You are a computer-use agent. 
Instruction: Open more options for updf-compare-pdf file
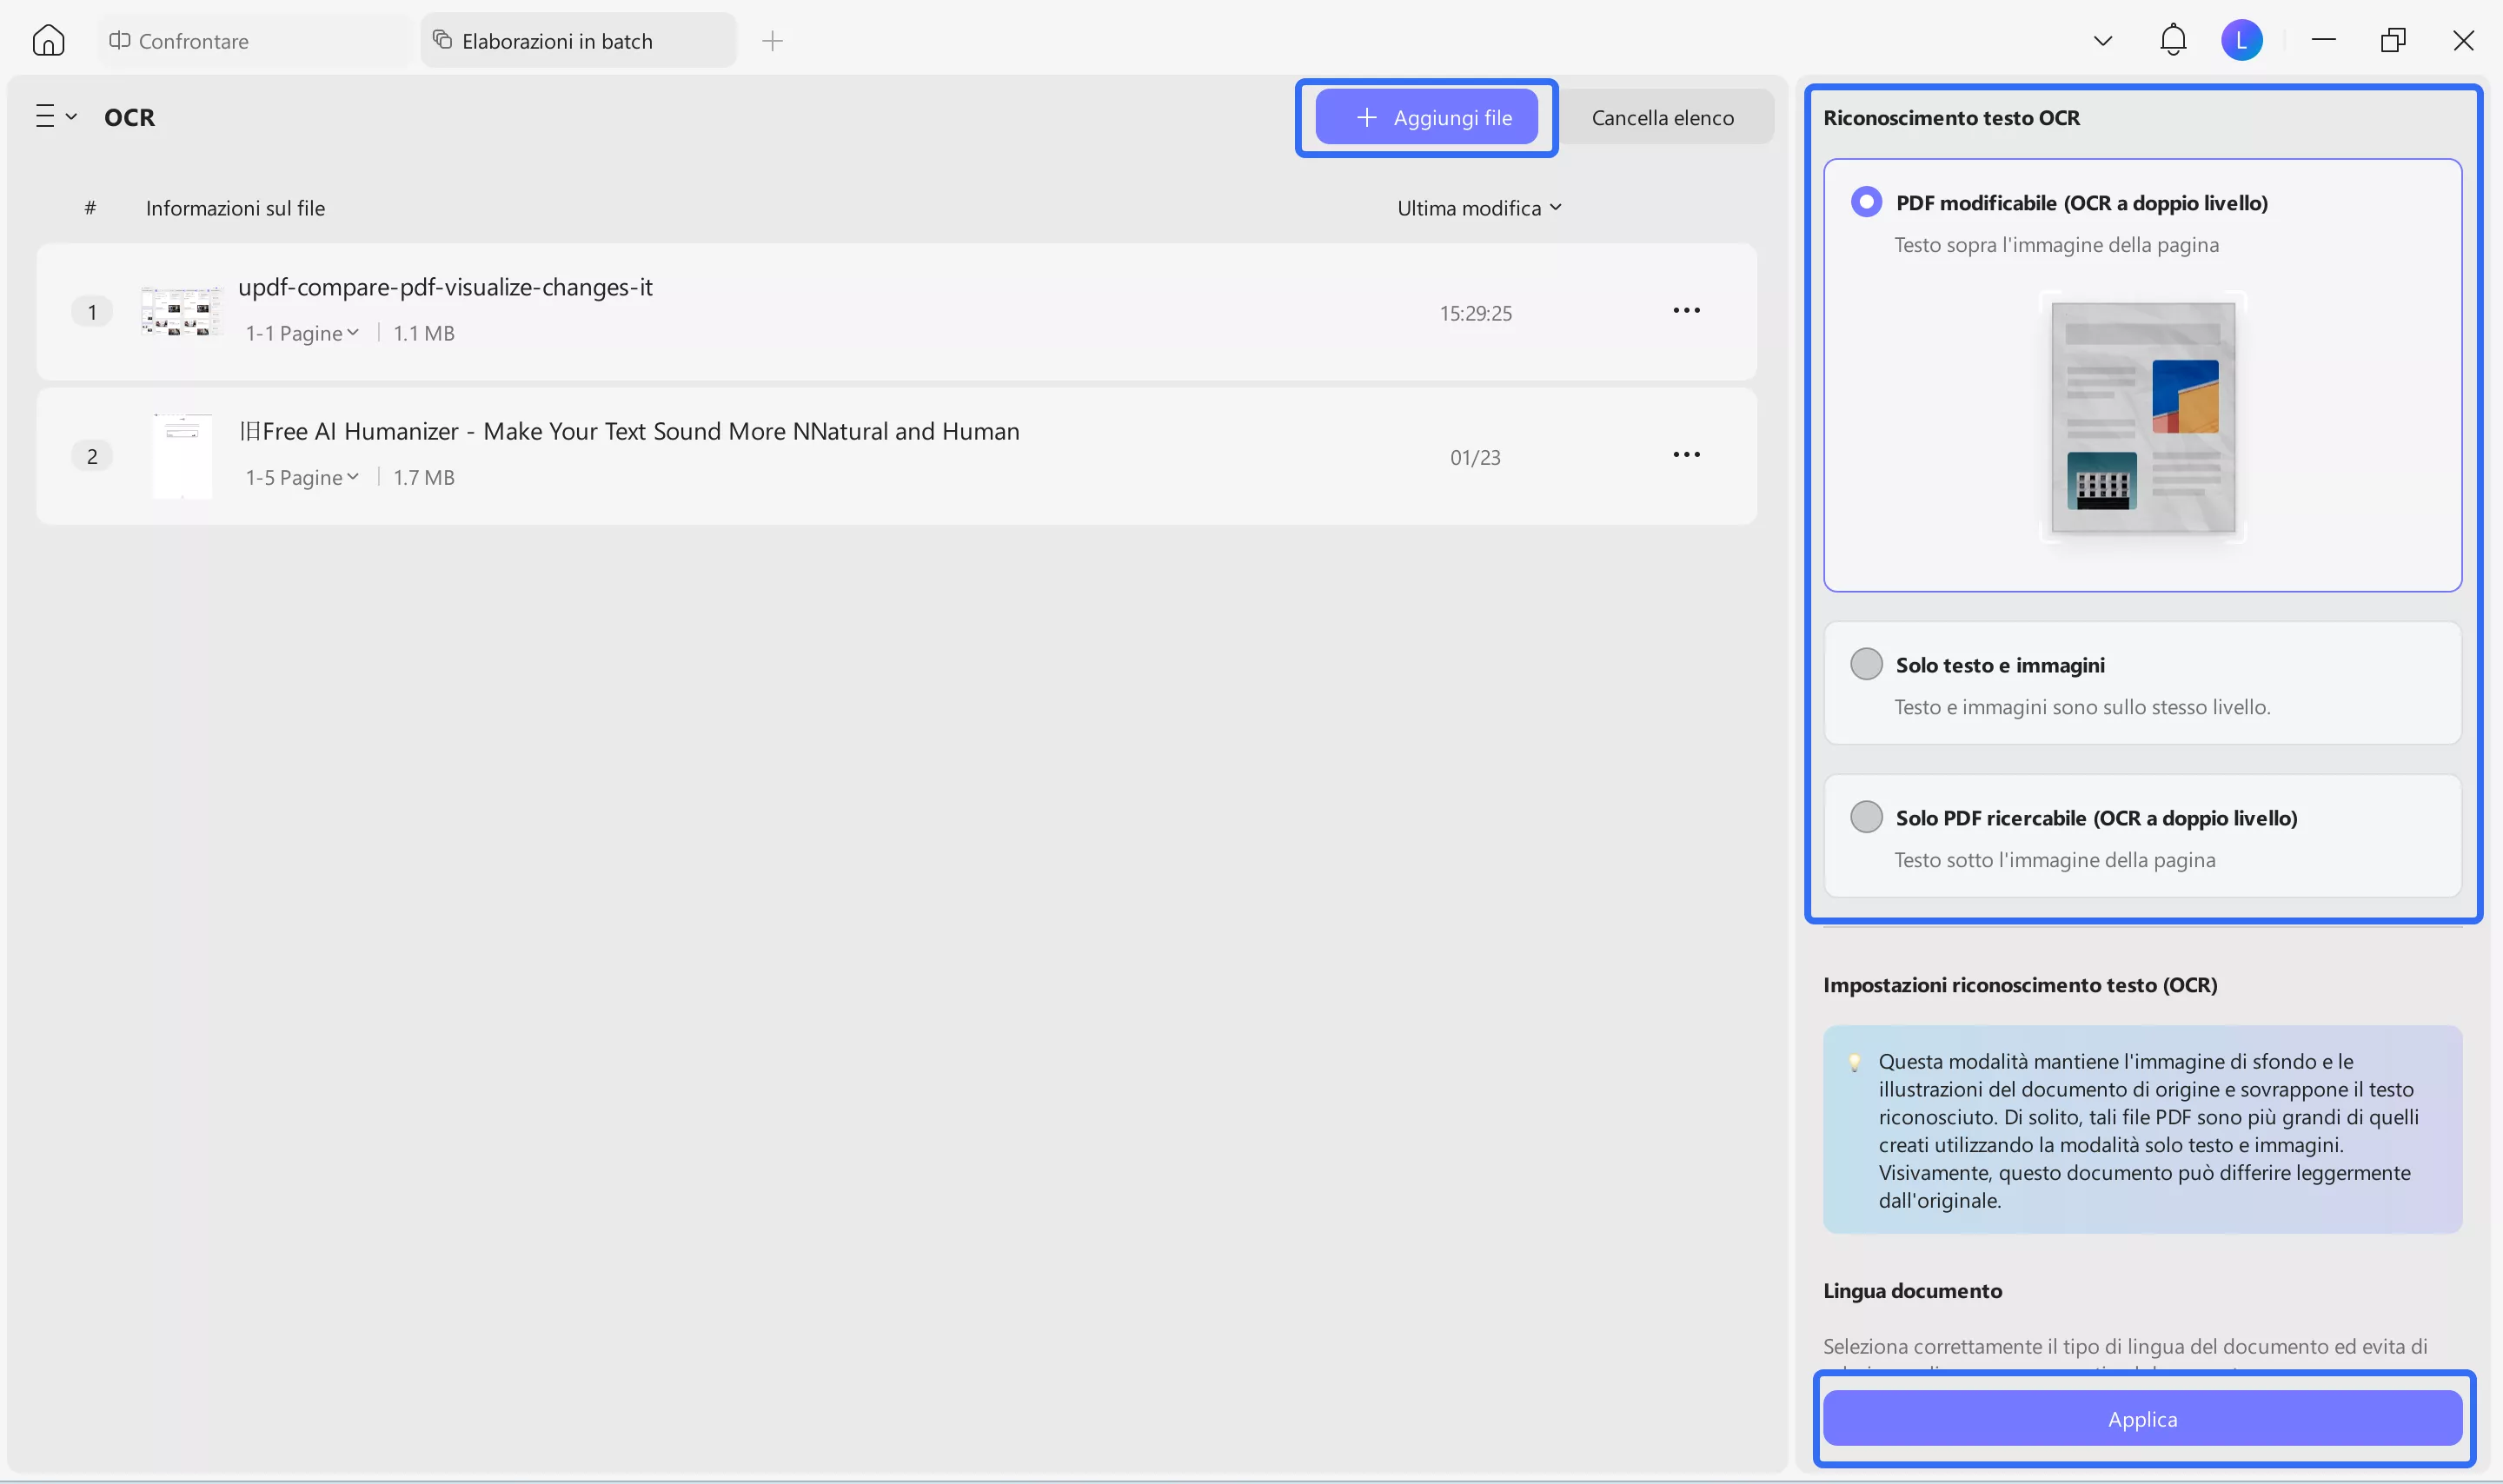tap(1686, 310)
